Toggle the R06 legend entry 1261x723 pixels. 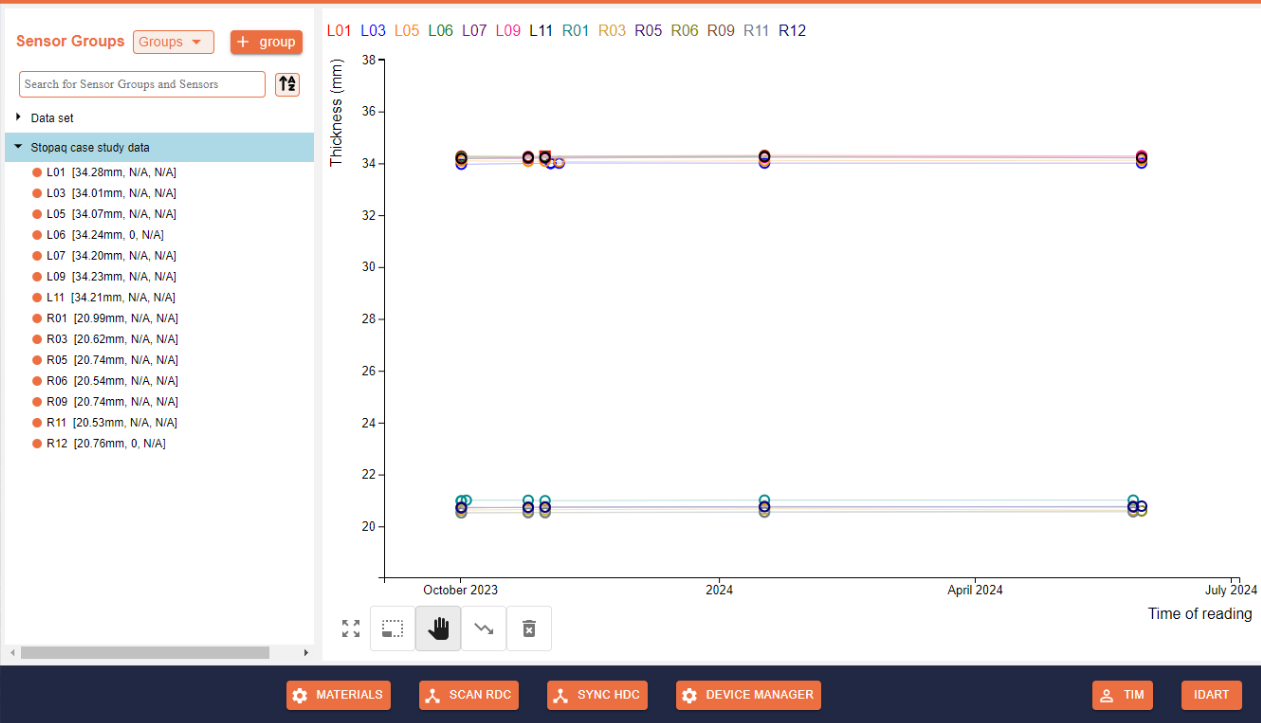pos(684,31)
